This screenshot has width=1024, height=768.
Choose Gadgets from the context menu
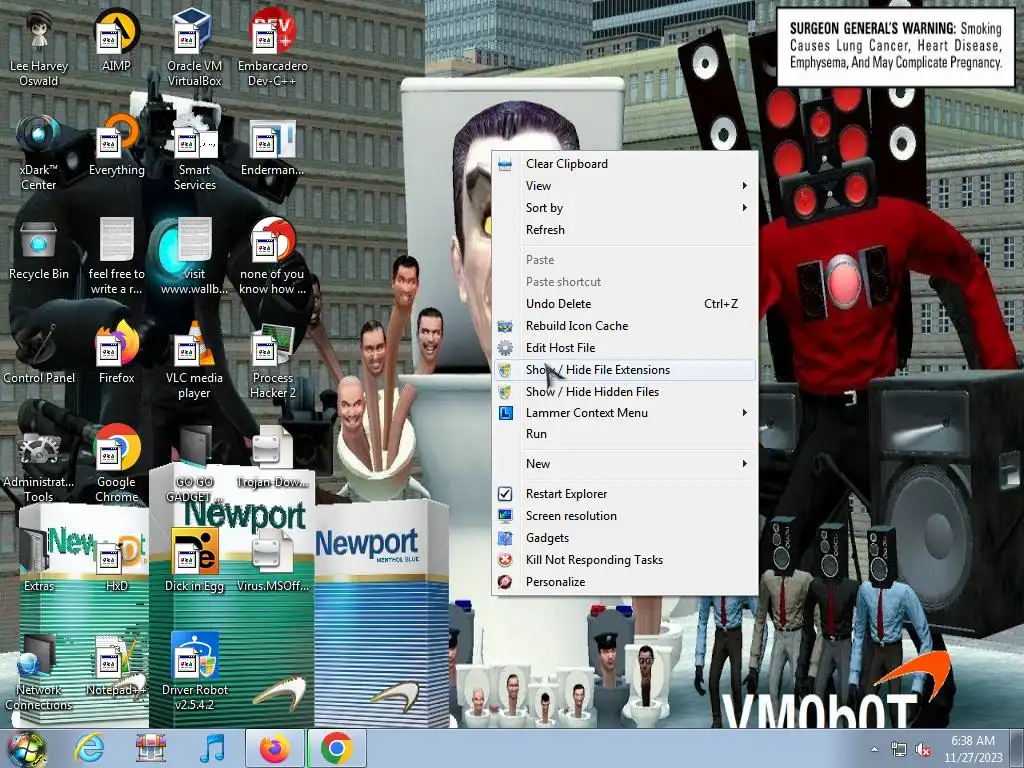pos(625,538)
